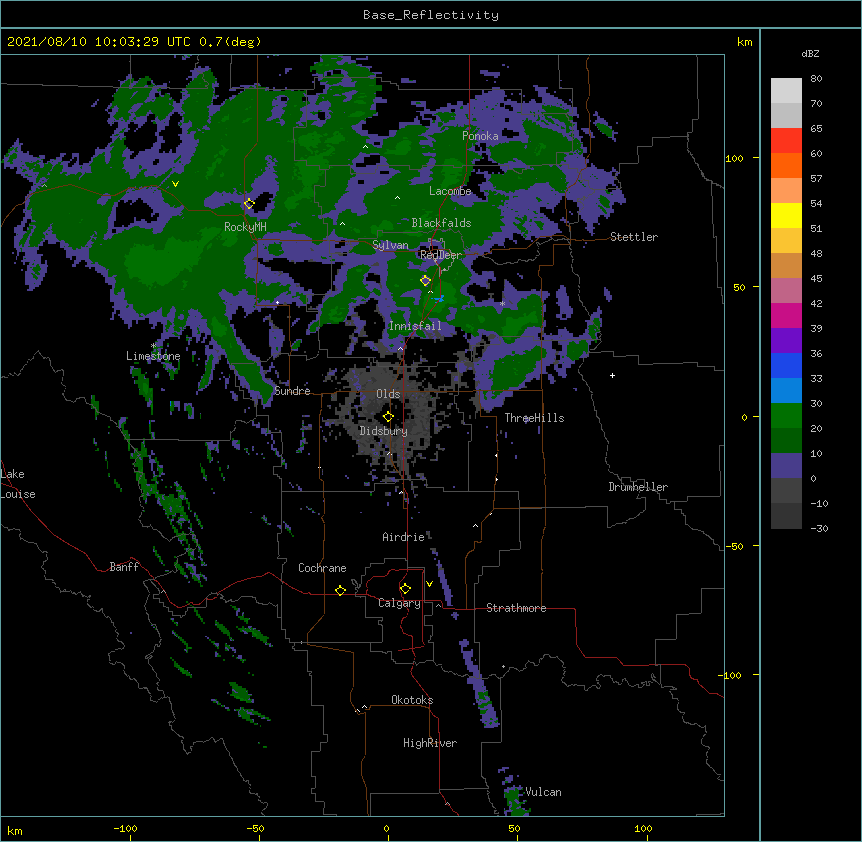Pick the orange 60–57 dBZ legend color

point(786,165)
